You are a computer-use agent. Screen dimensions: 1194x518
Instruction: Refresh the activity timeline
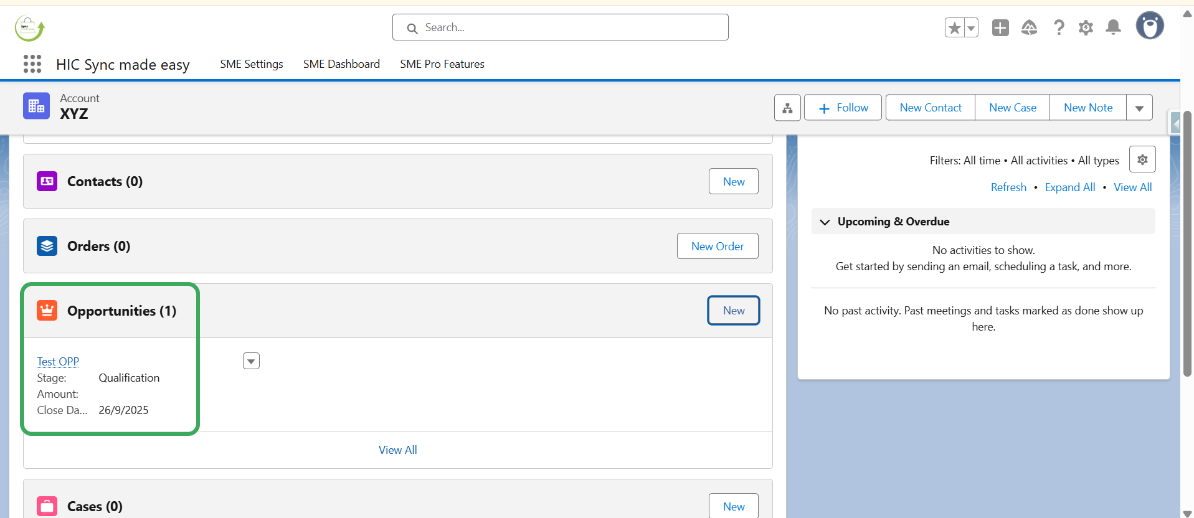pyautogui.click(x=1008, y=187)
